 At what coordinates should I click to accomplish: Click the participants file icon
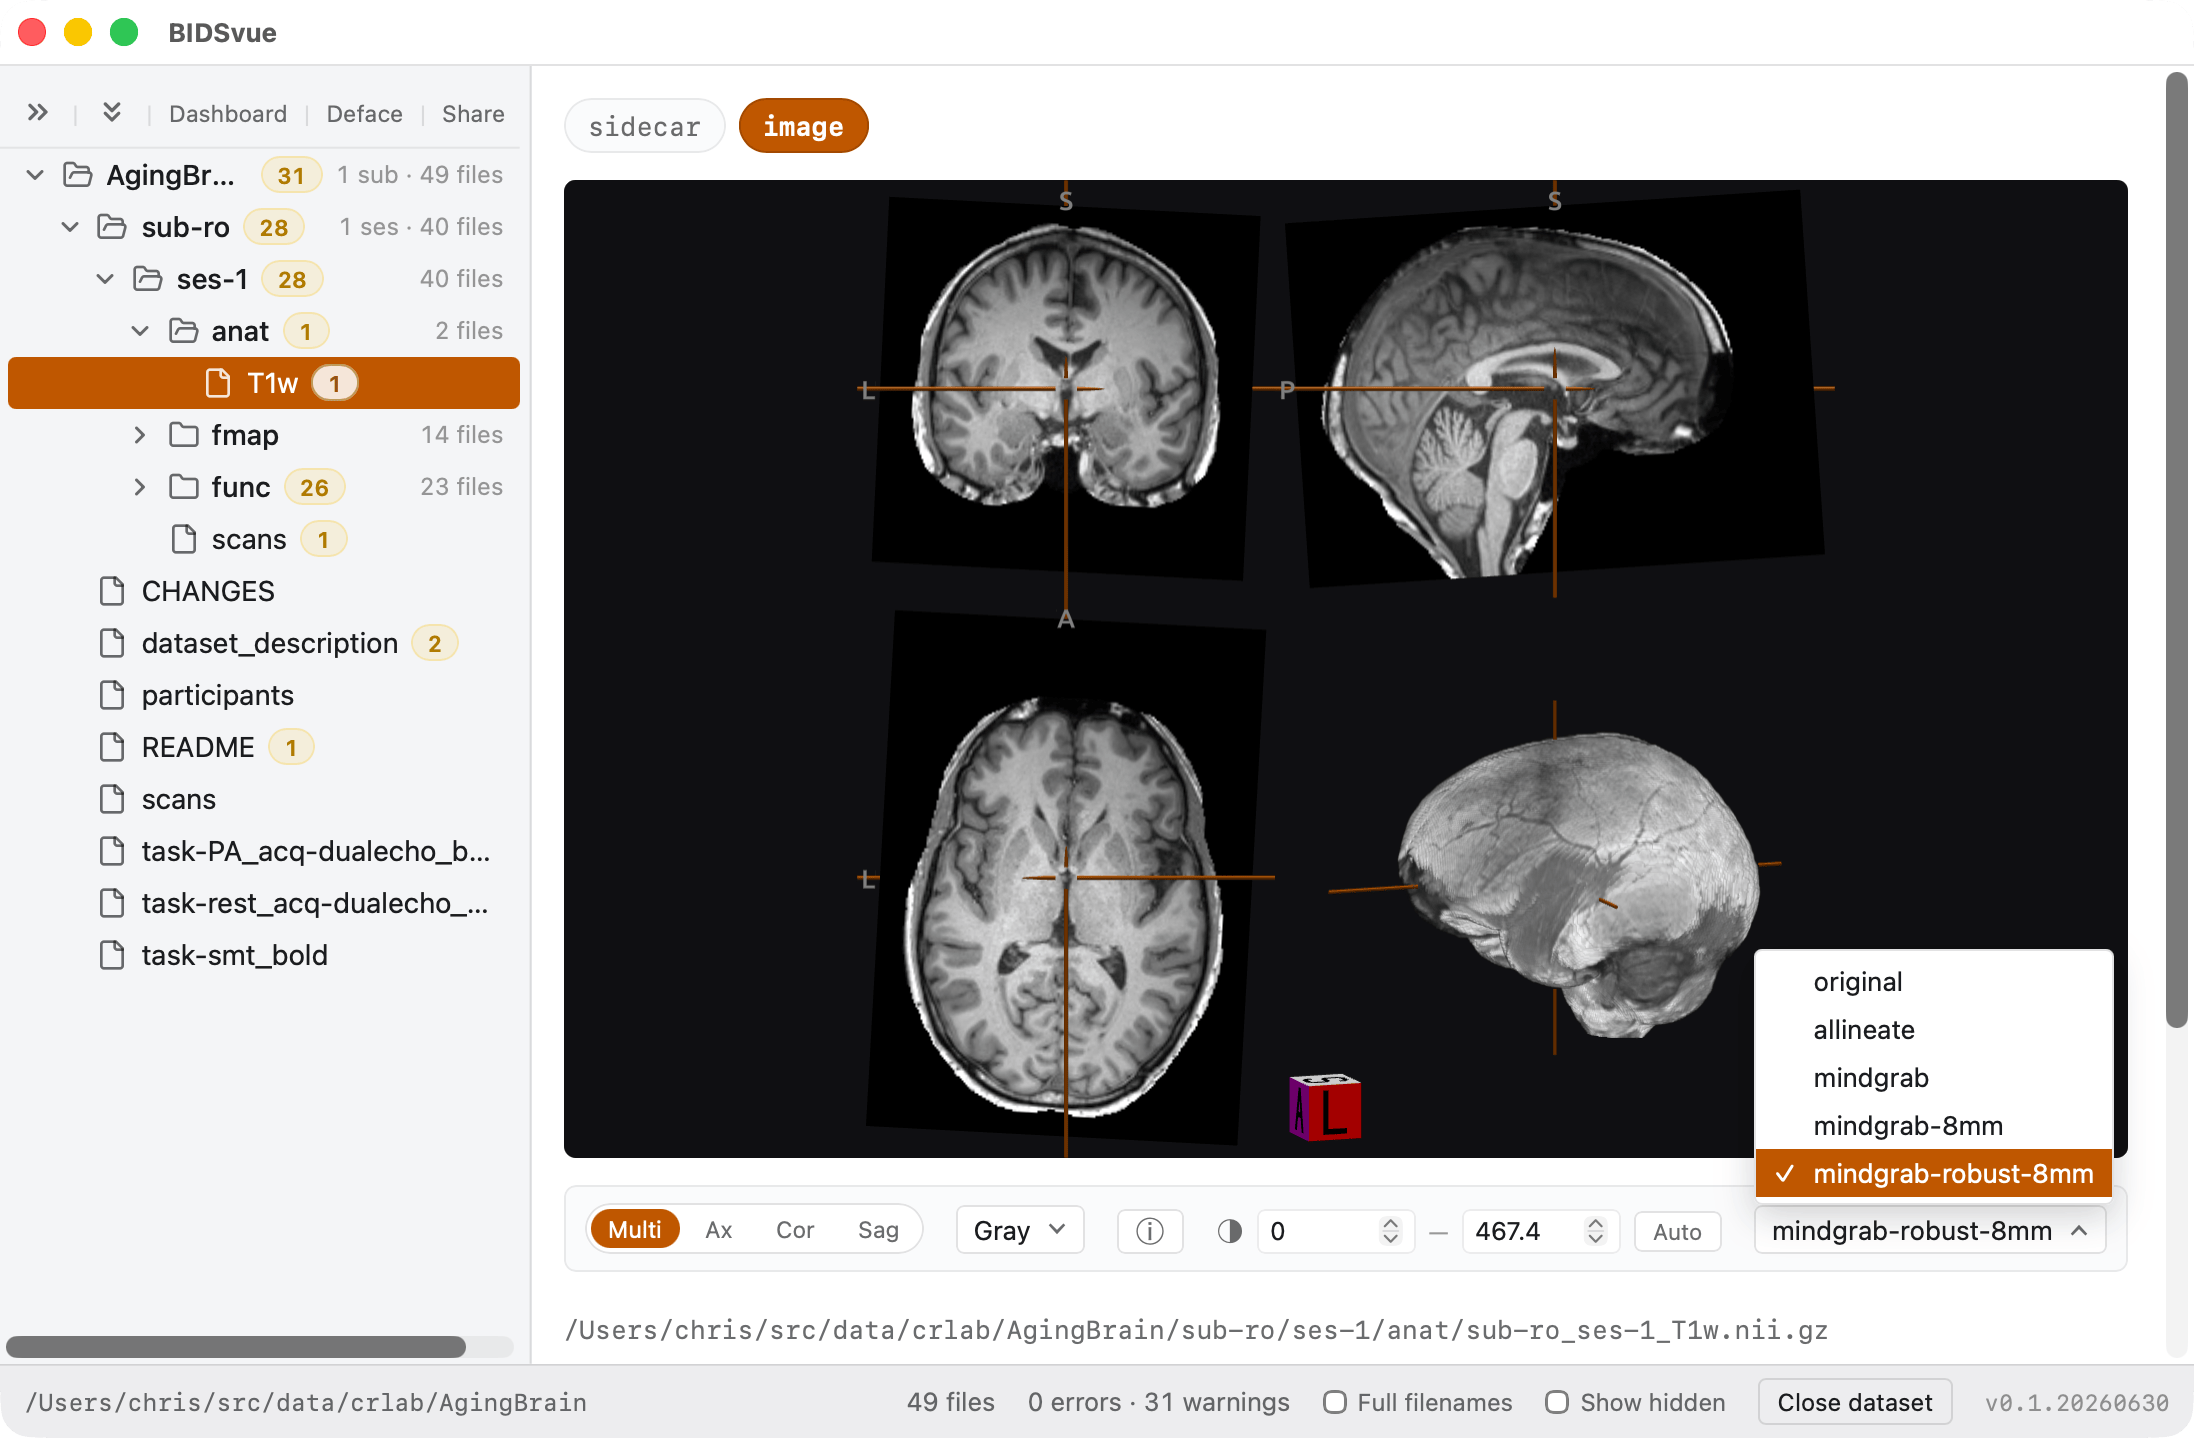112,695
